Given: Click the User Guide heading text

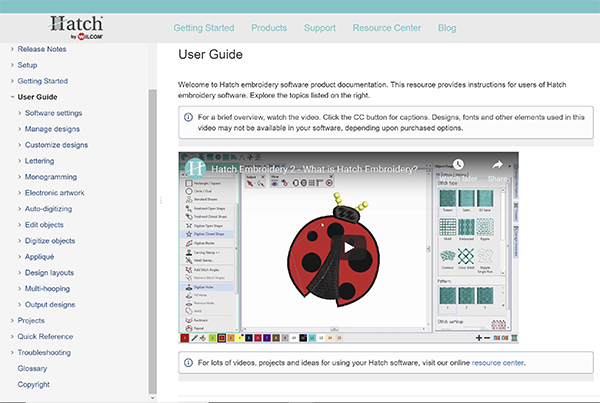Looking at the screenshot, I should point(210,54).
